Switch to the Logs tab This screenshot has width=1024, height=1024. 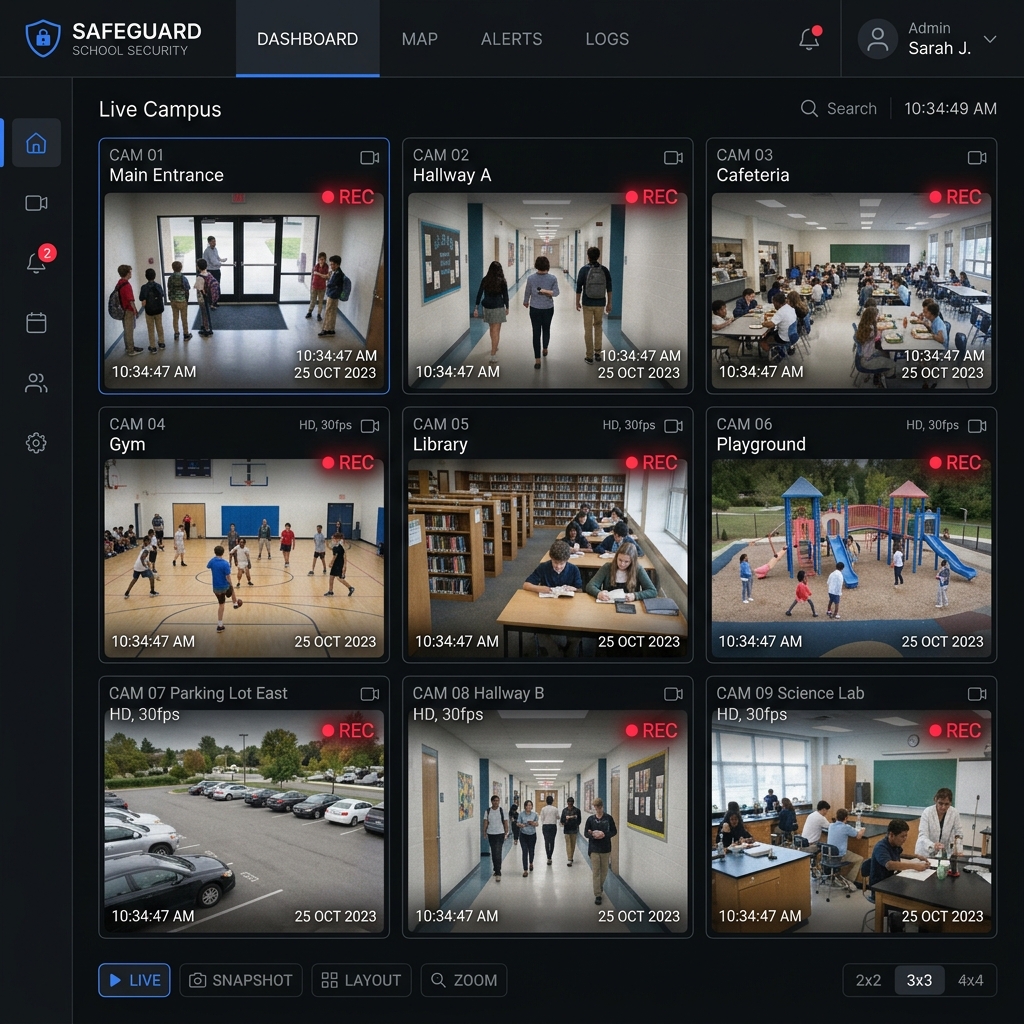coord(607,39)
